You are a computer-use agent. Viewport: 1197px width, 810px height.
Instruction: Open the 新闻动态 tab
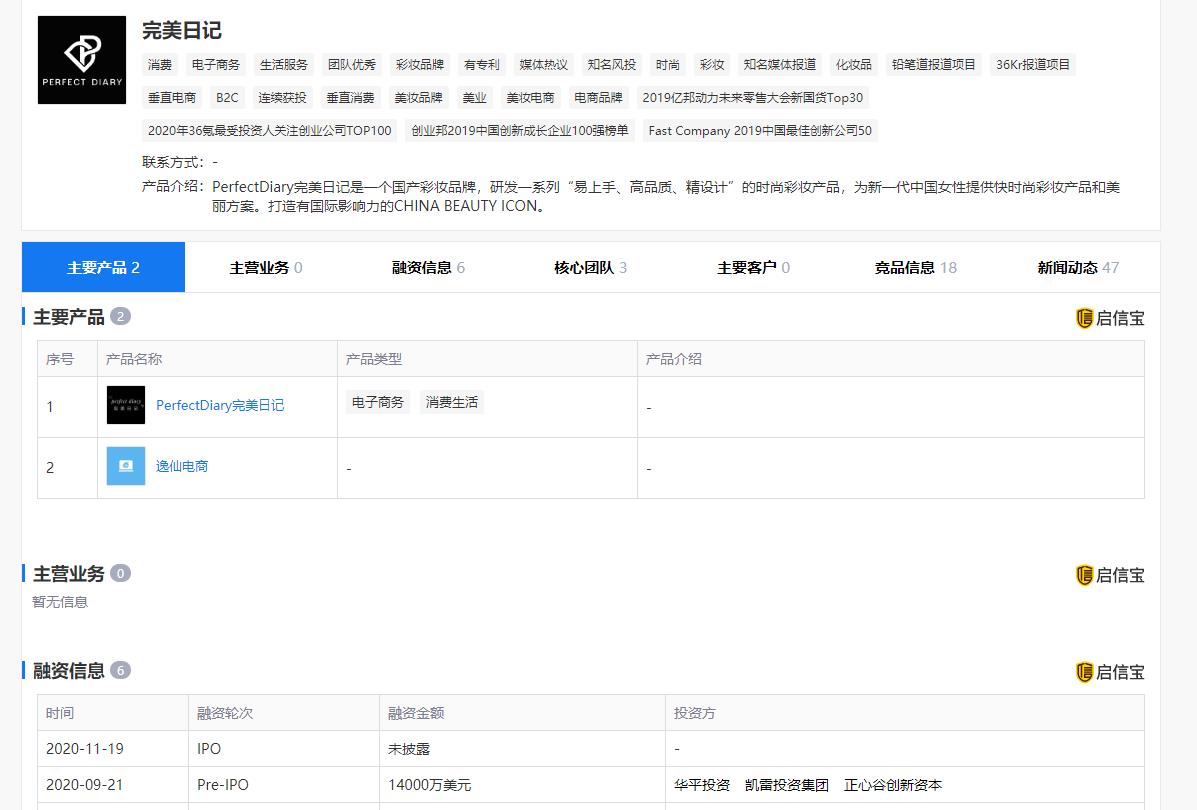pyautogui.click(x=1078, y=267)
